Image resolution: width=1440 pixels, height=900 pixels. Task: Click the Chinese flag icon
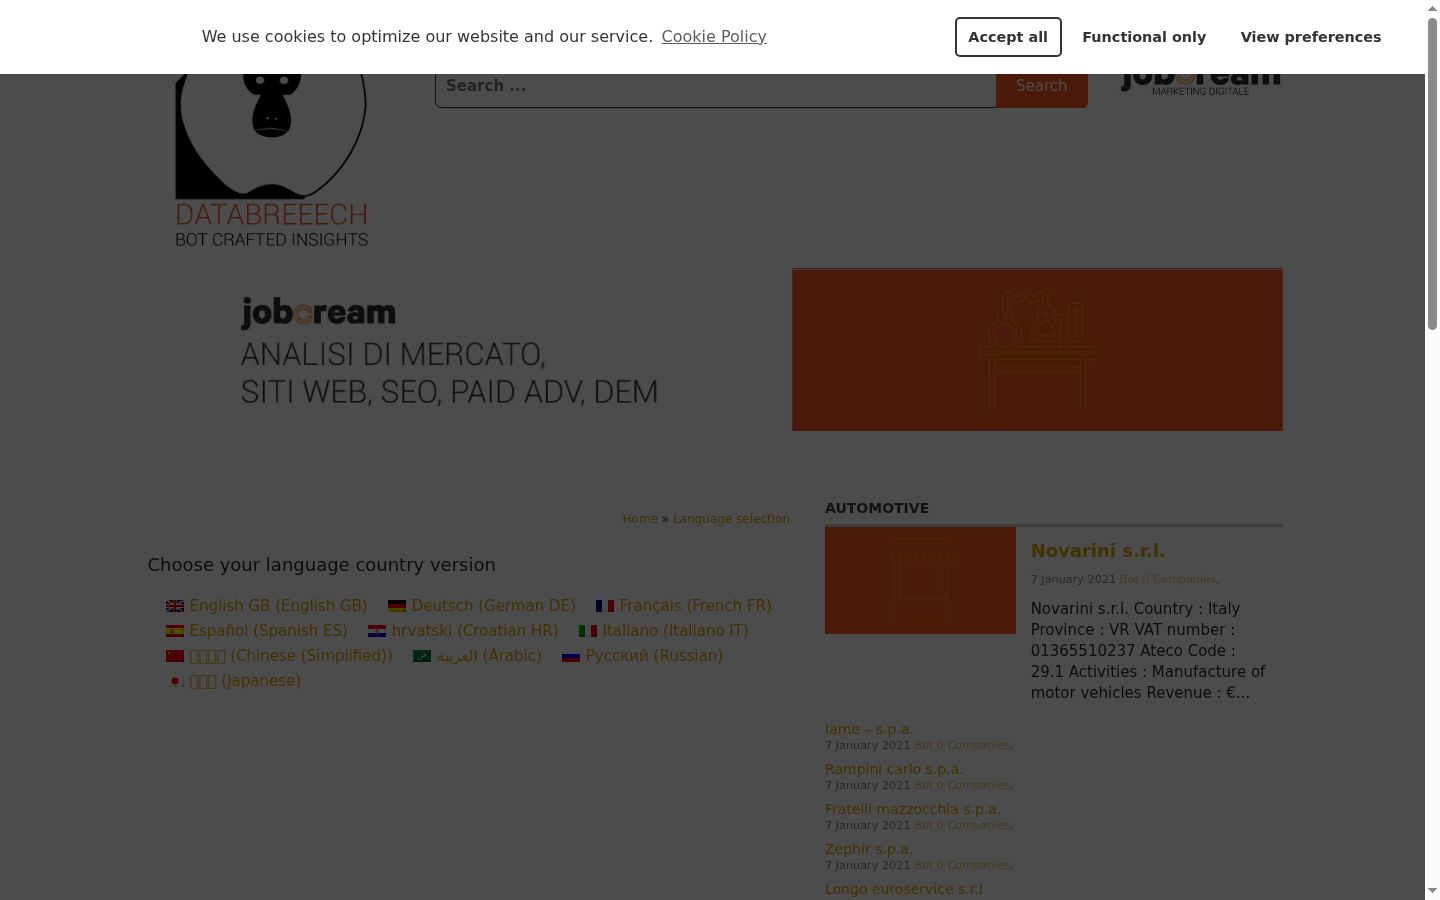[175, 656]
